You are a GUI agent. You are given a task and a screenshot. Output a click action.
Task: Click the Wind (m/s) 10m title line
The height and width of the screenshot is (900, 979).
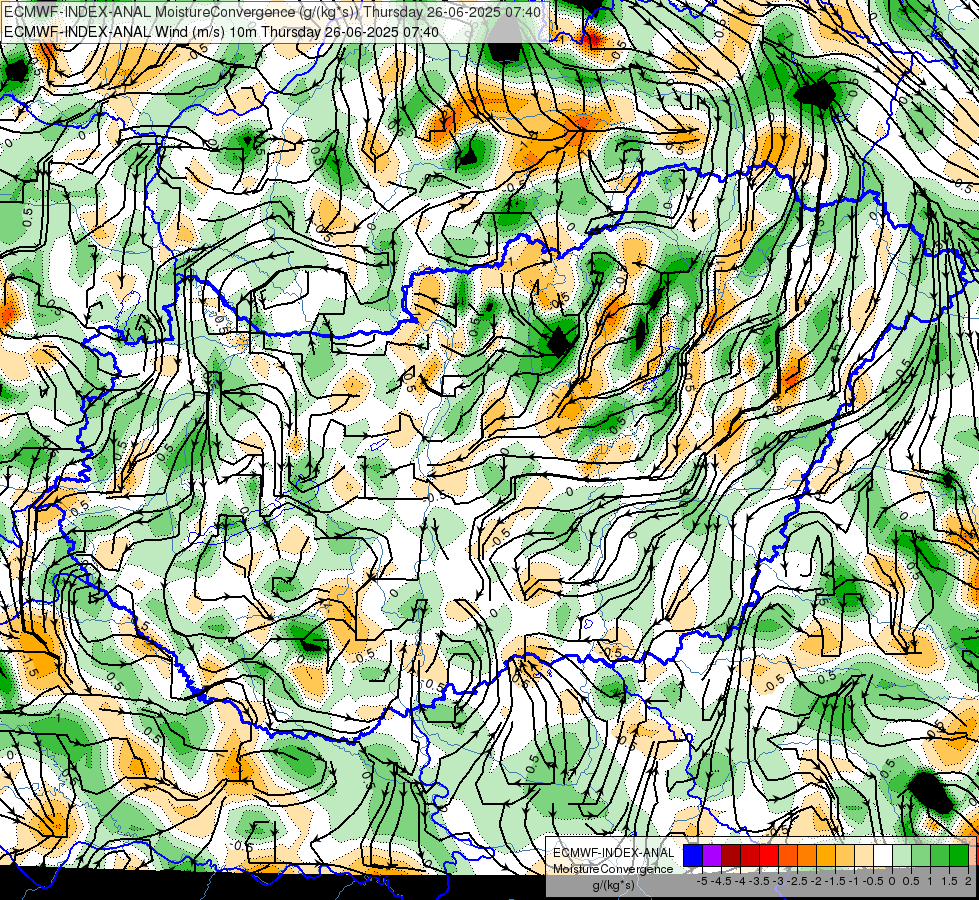coord(221,32)
